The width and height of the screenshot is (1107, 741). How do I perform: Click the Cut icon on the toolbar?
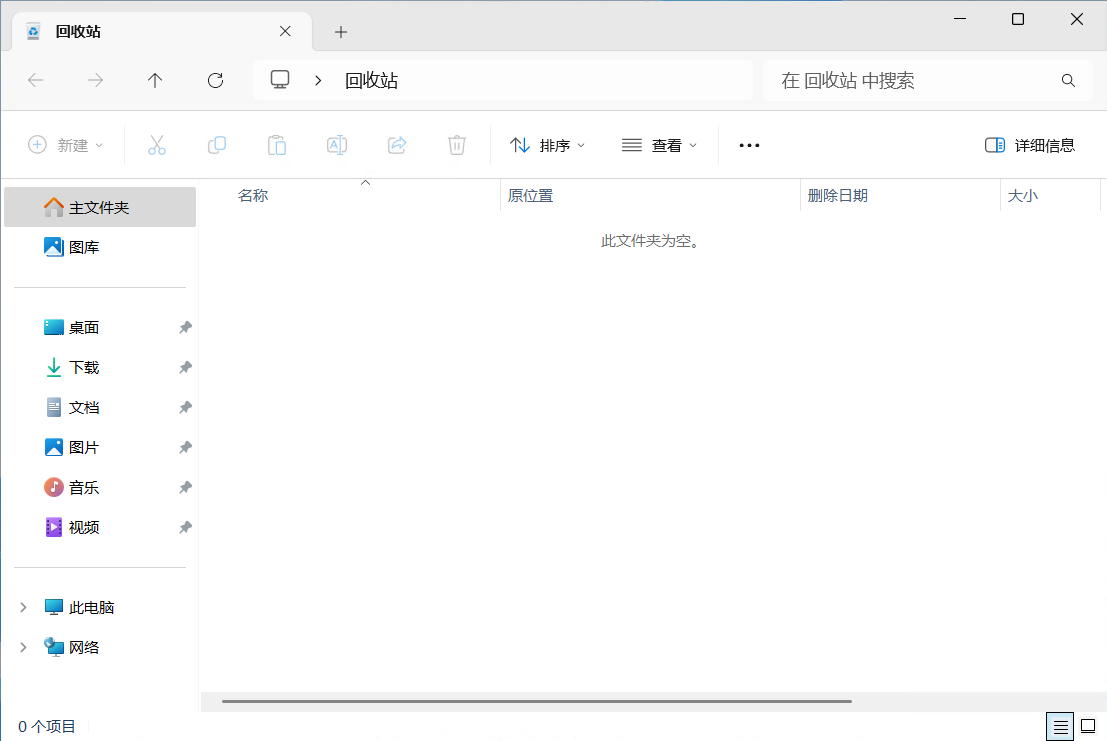(157, 145)
